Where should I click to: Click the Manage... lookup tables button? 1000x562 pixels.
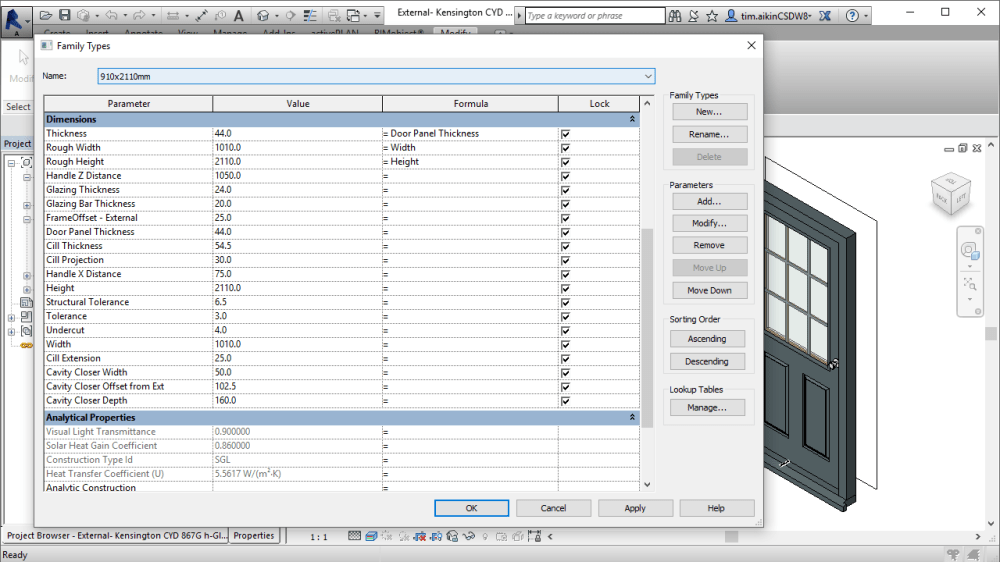[707, 408]
